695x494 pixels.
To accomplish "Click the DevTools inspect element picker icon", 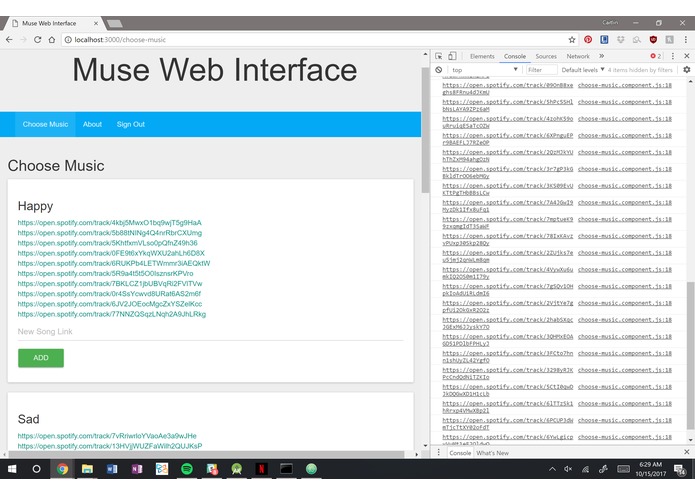I will (x=438, y=56).
